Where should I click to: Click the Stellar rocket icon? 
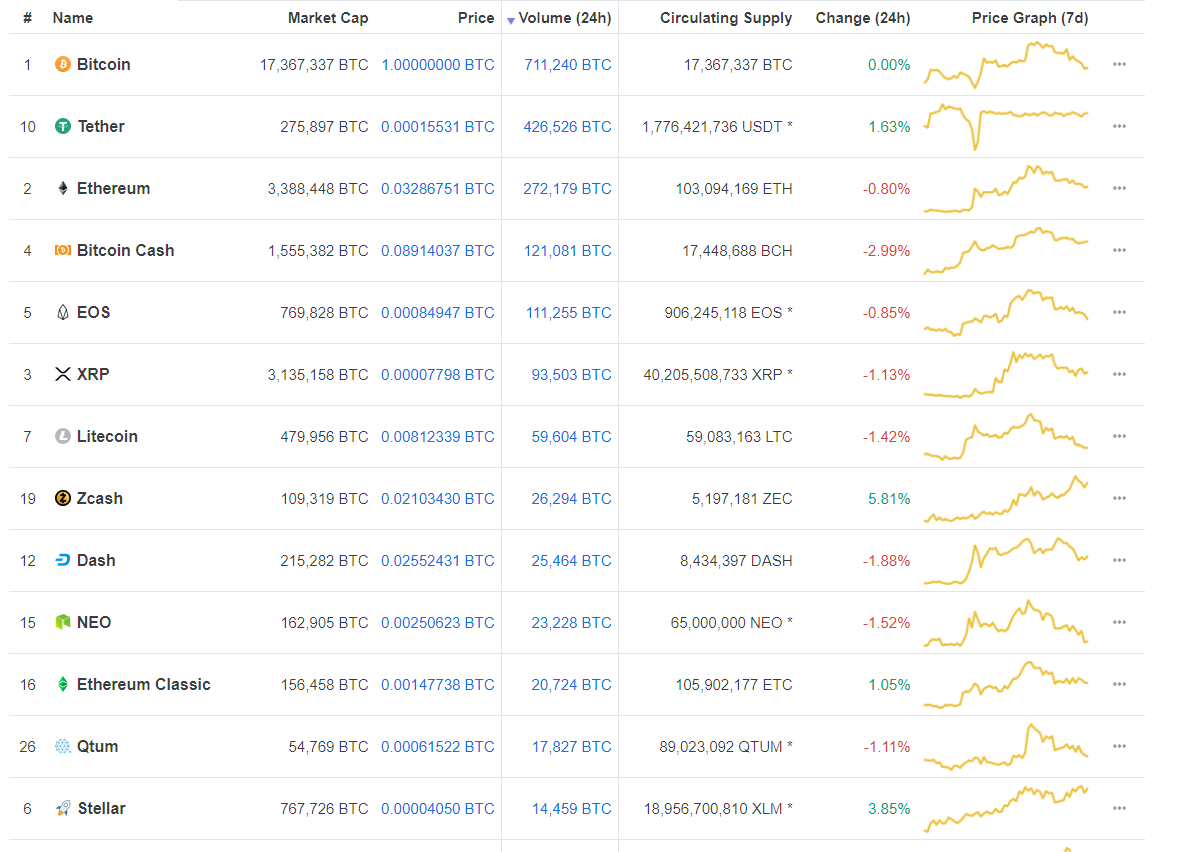pos(63,809)
